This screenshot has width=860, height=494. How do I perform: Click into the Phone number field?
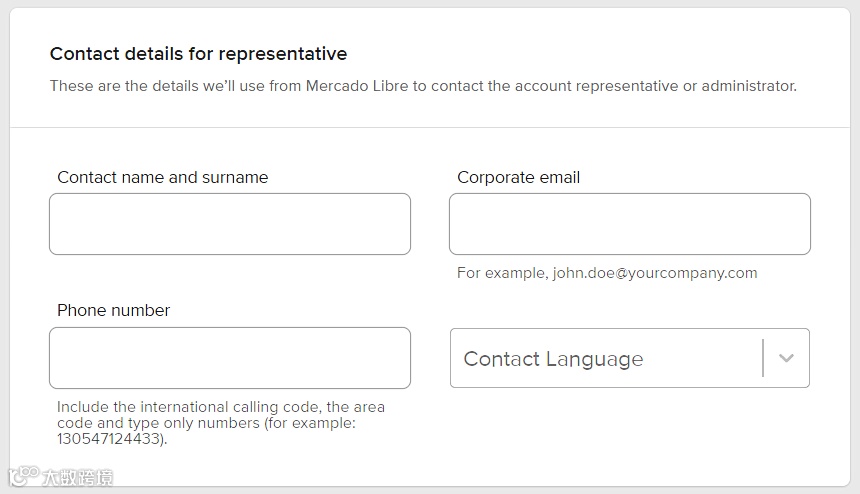point(230,358)
